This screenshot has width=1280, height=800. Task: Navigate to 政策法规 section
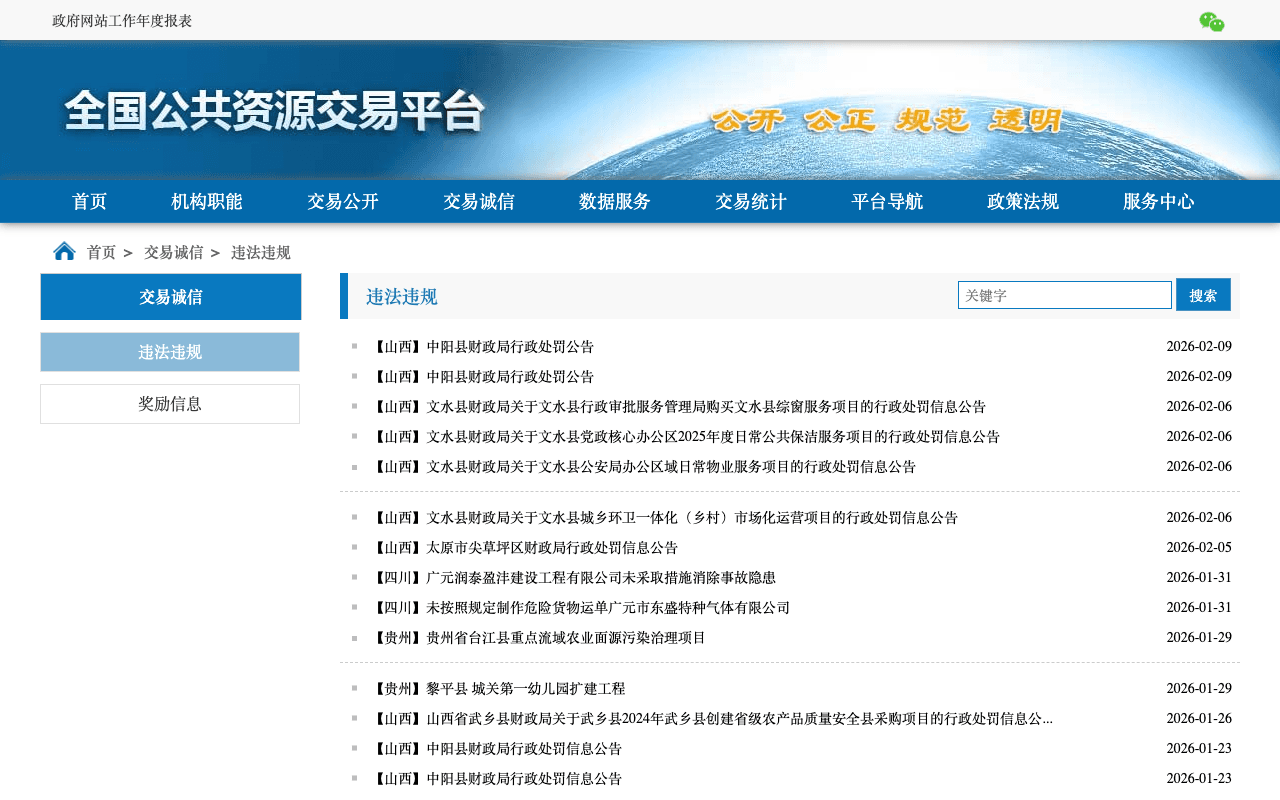(x=1023, y=202)
